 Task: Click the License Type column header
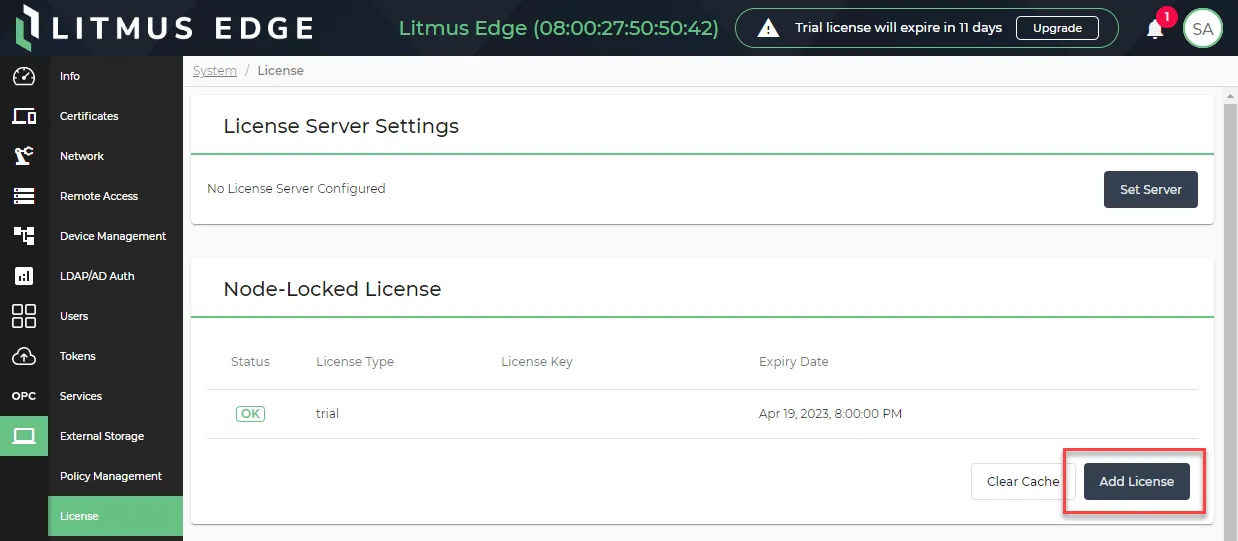(355, 362)
